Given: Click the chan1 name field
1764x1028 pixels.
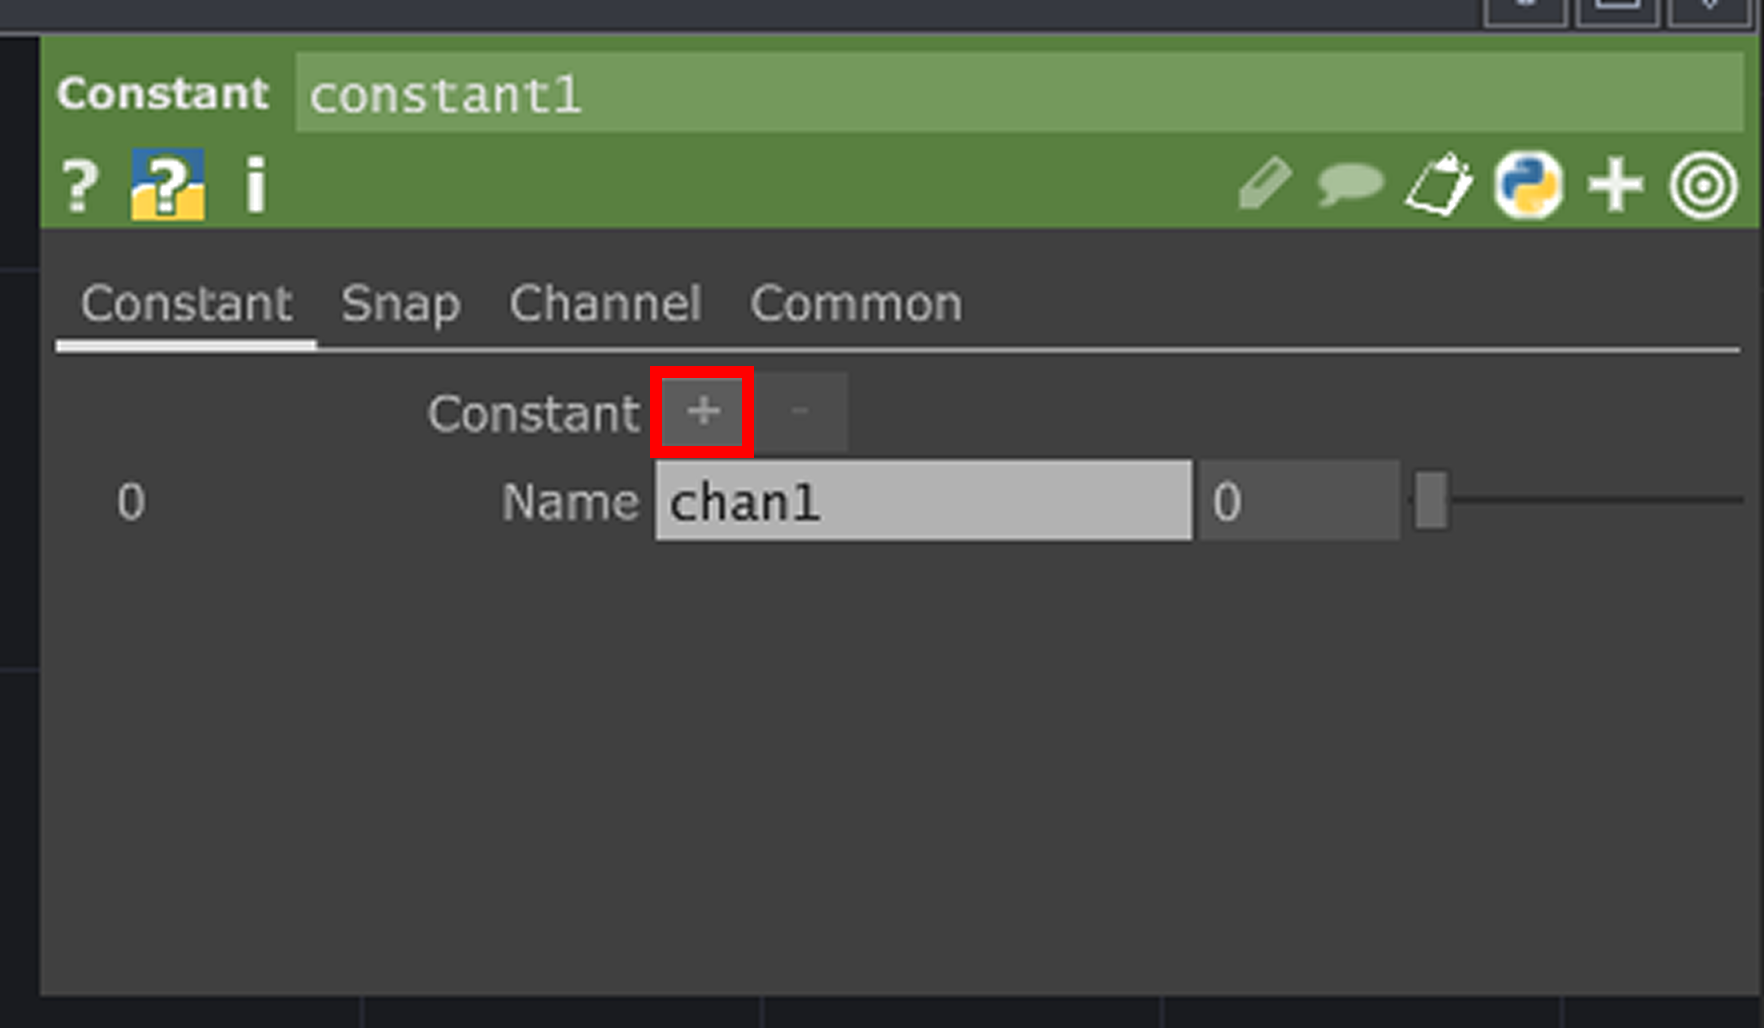Looking at the screenshot, I should pyautogui.click(x=923, y=501).
